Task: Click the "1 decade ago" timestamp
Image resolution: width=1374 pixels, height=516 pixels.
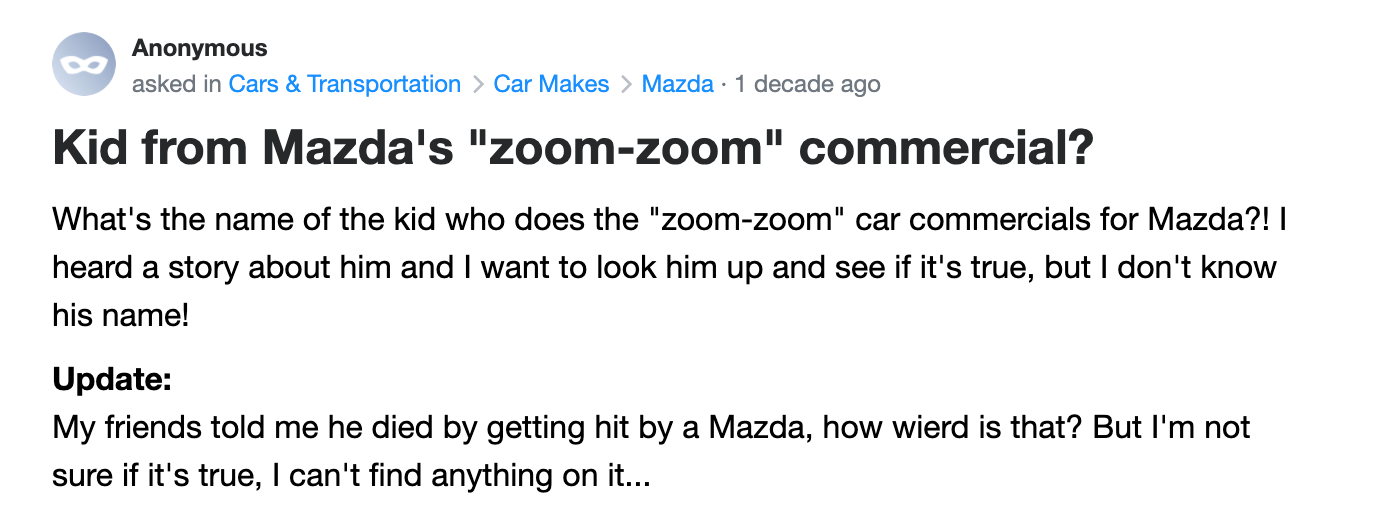Action: [808, 84]
